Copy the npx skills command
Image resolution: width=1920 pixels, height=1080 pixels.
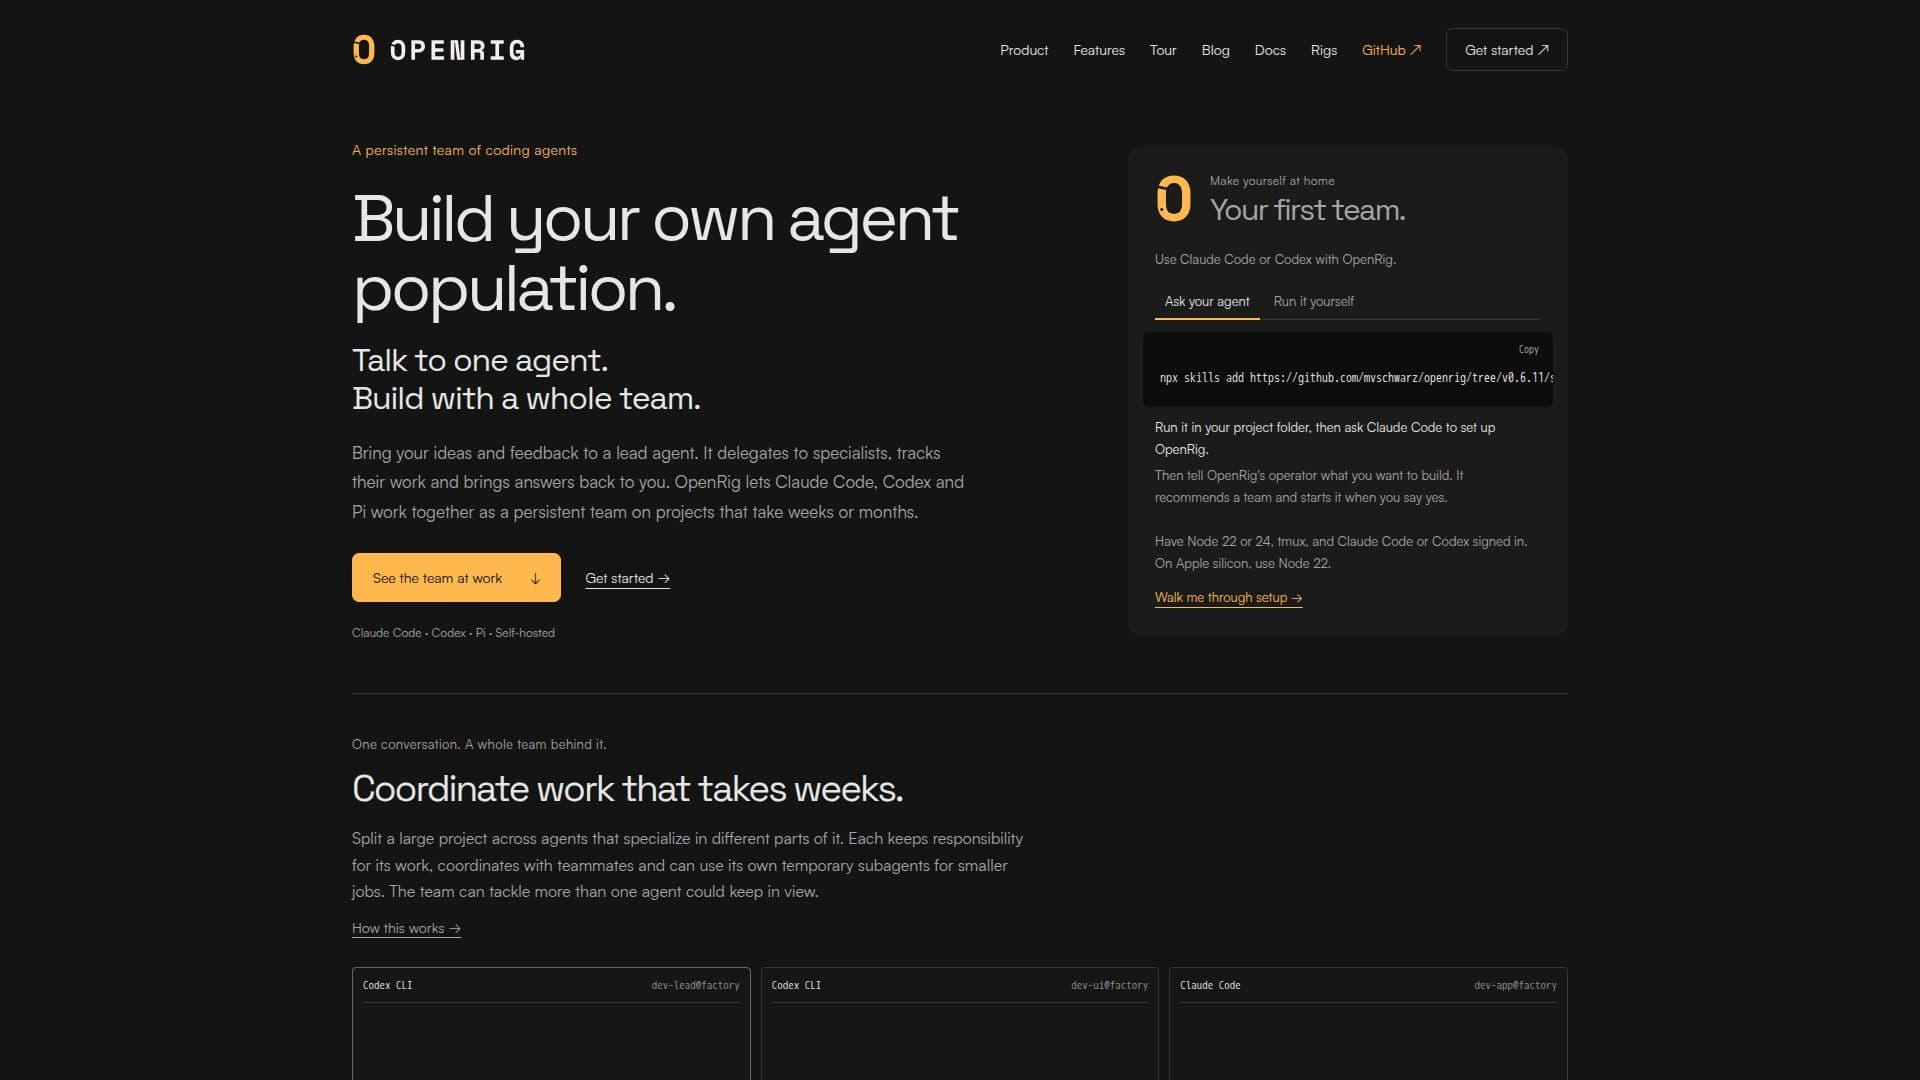(1528, 349)
